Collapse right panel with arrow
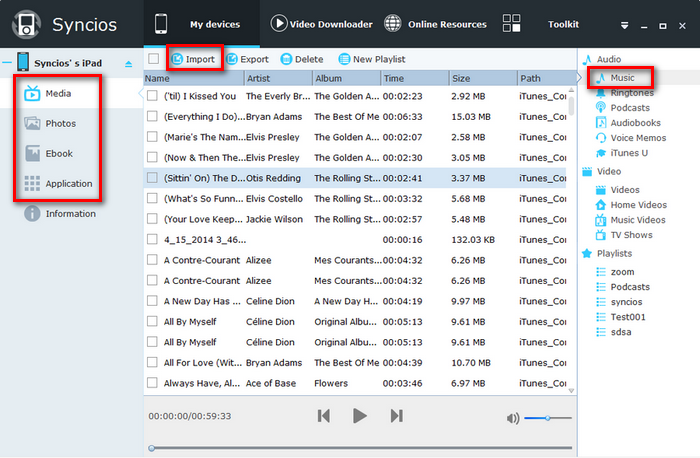This screenshot has width=700, height=458. 579,78
